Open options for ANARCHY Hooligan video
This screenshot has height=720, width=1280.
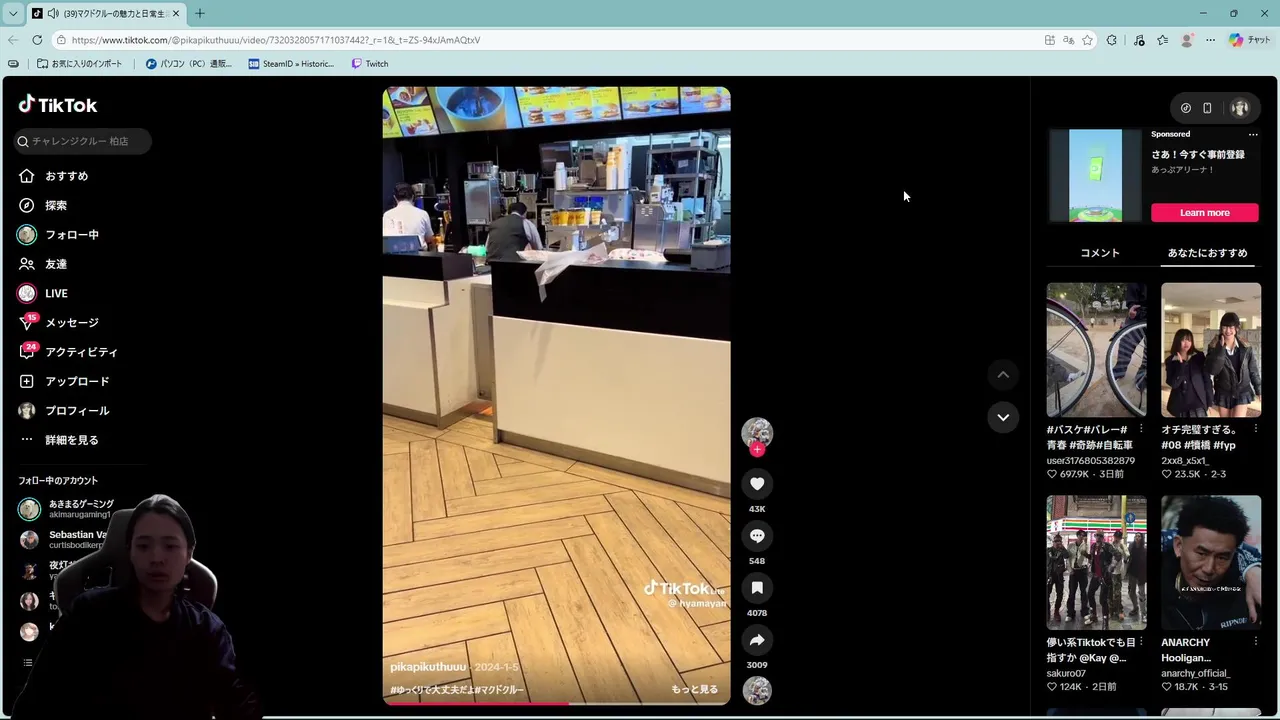coord(1256,642)
